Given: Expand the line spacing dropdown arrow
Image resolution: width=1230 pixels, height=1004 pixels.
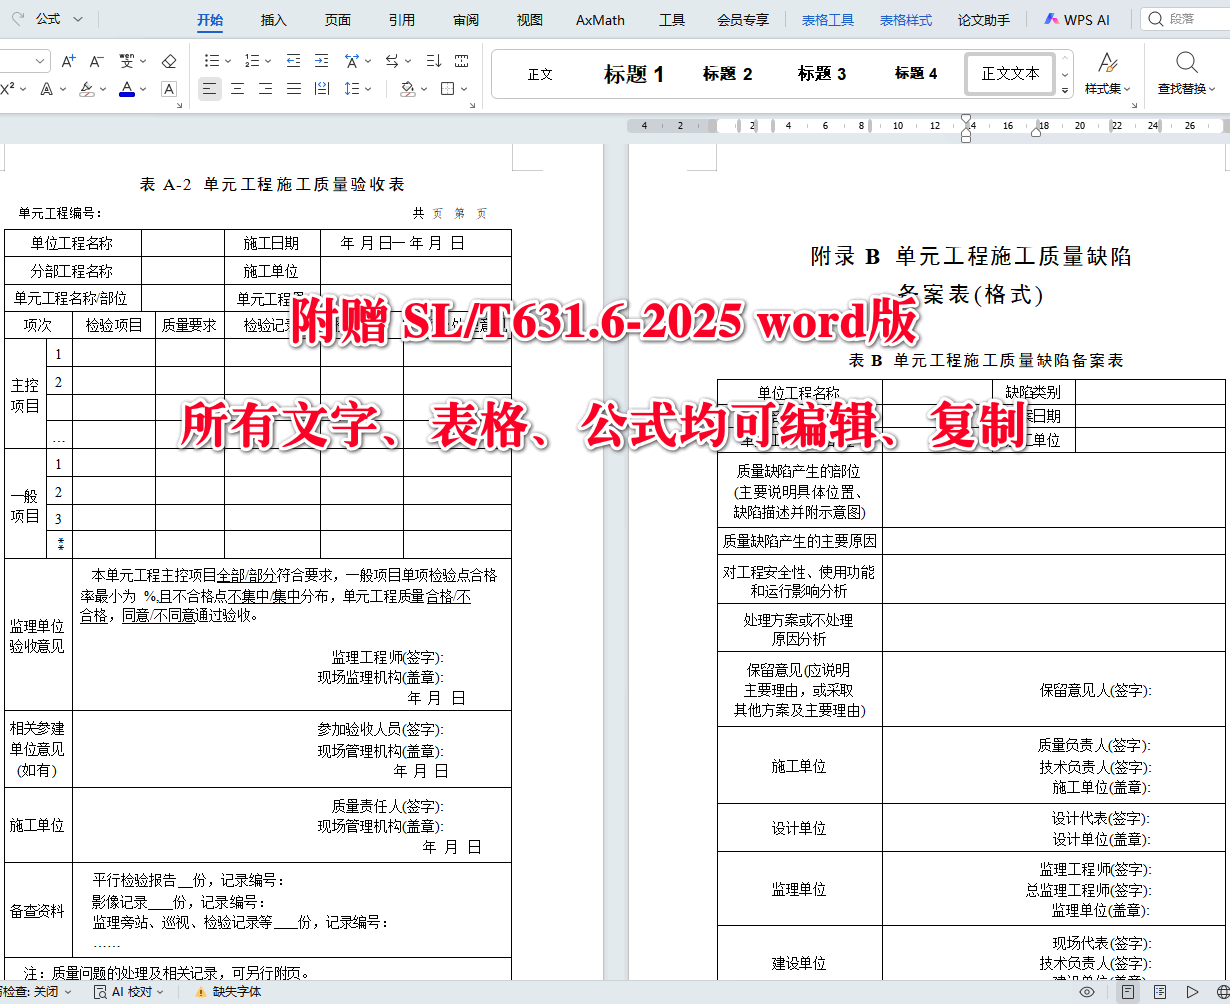Looking at the screenshot, I should [367, 89].
